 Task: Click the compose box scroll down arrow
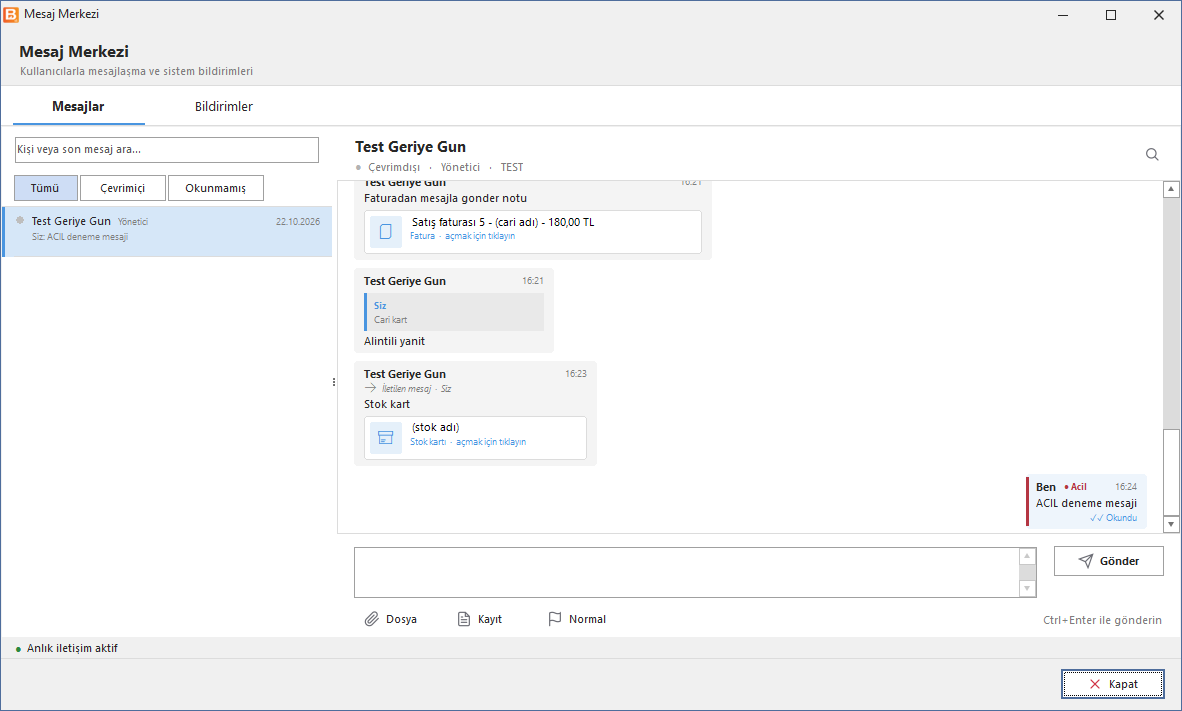pos(1027,588)
